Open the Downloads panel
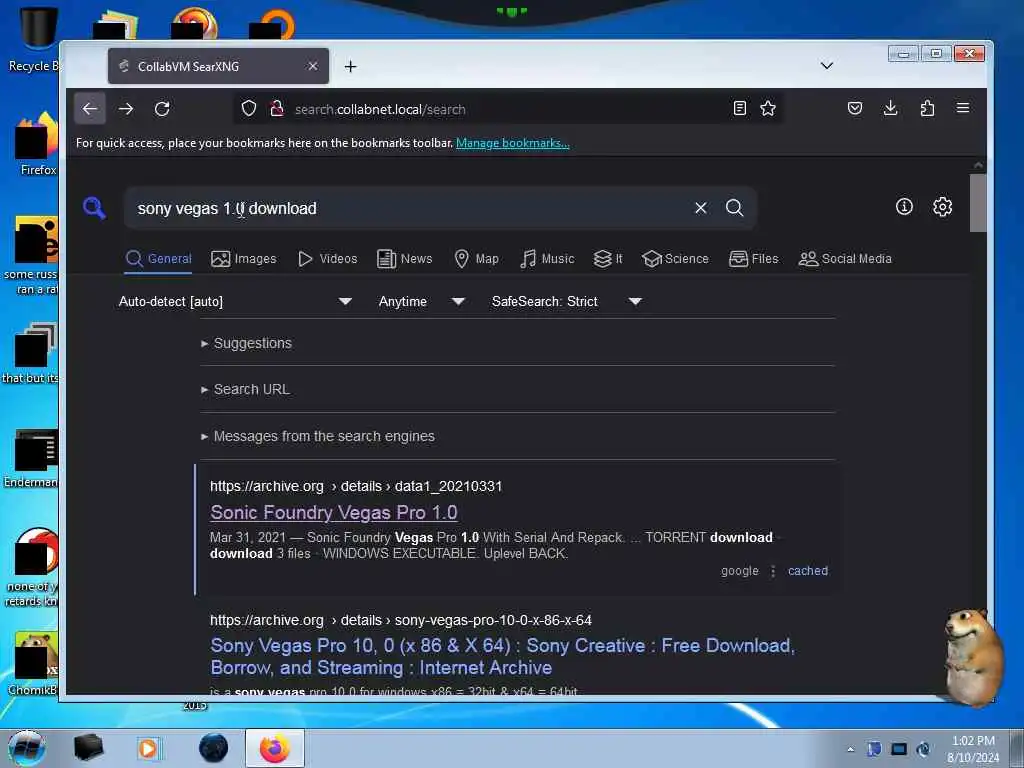The height and width of the screenshot is (768, 1024). coord(891,108)
